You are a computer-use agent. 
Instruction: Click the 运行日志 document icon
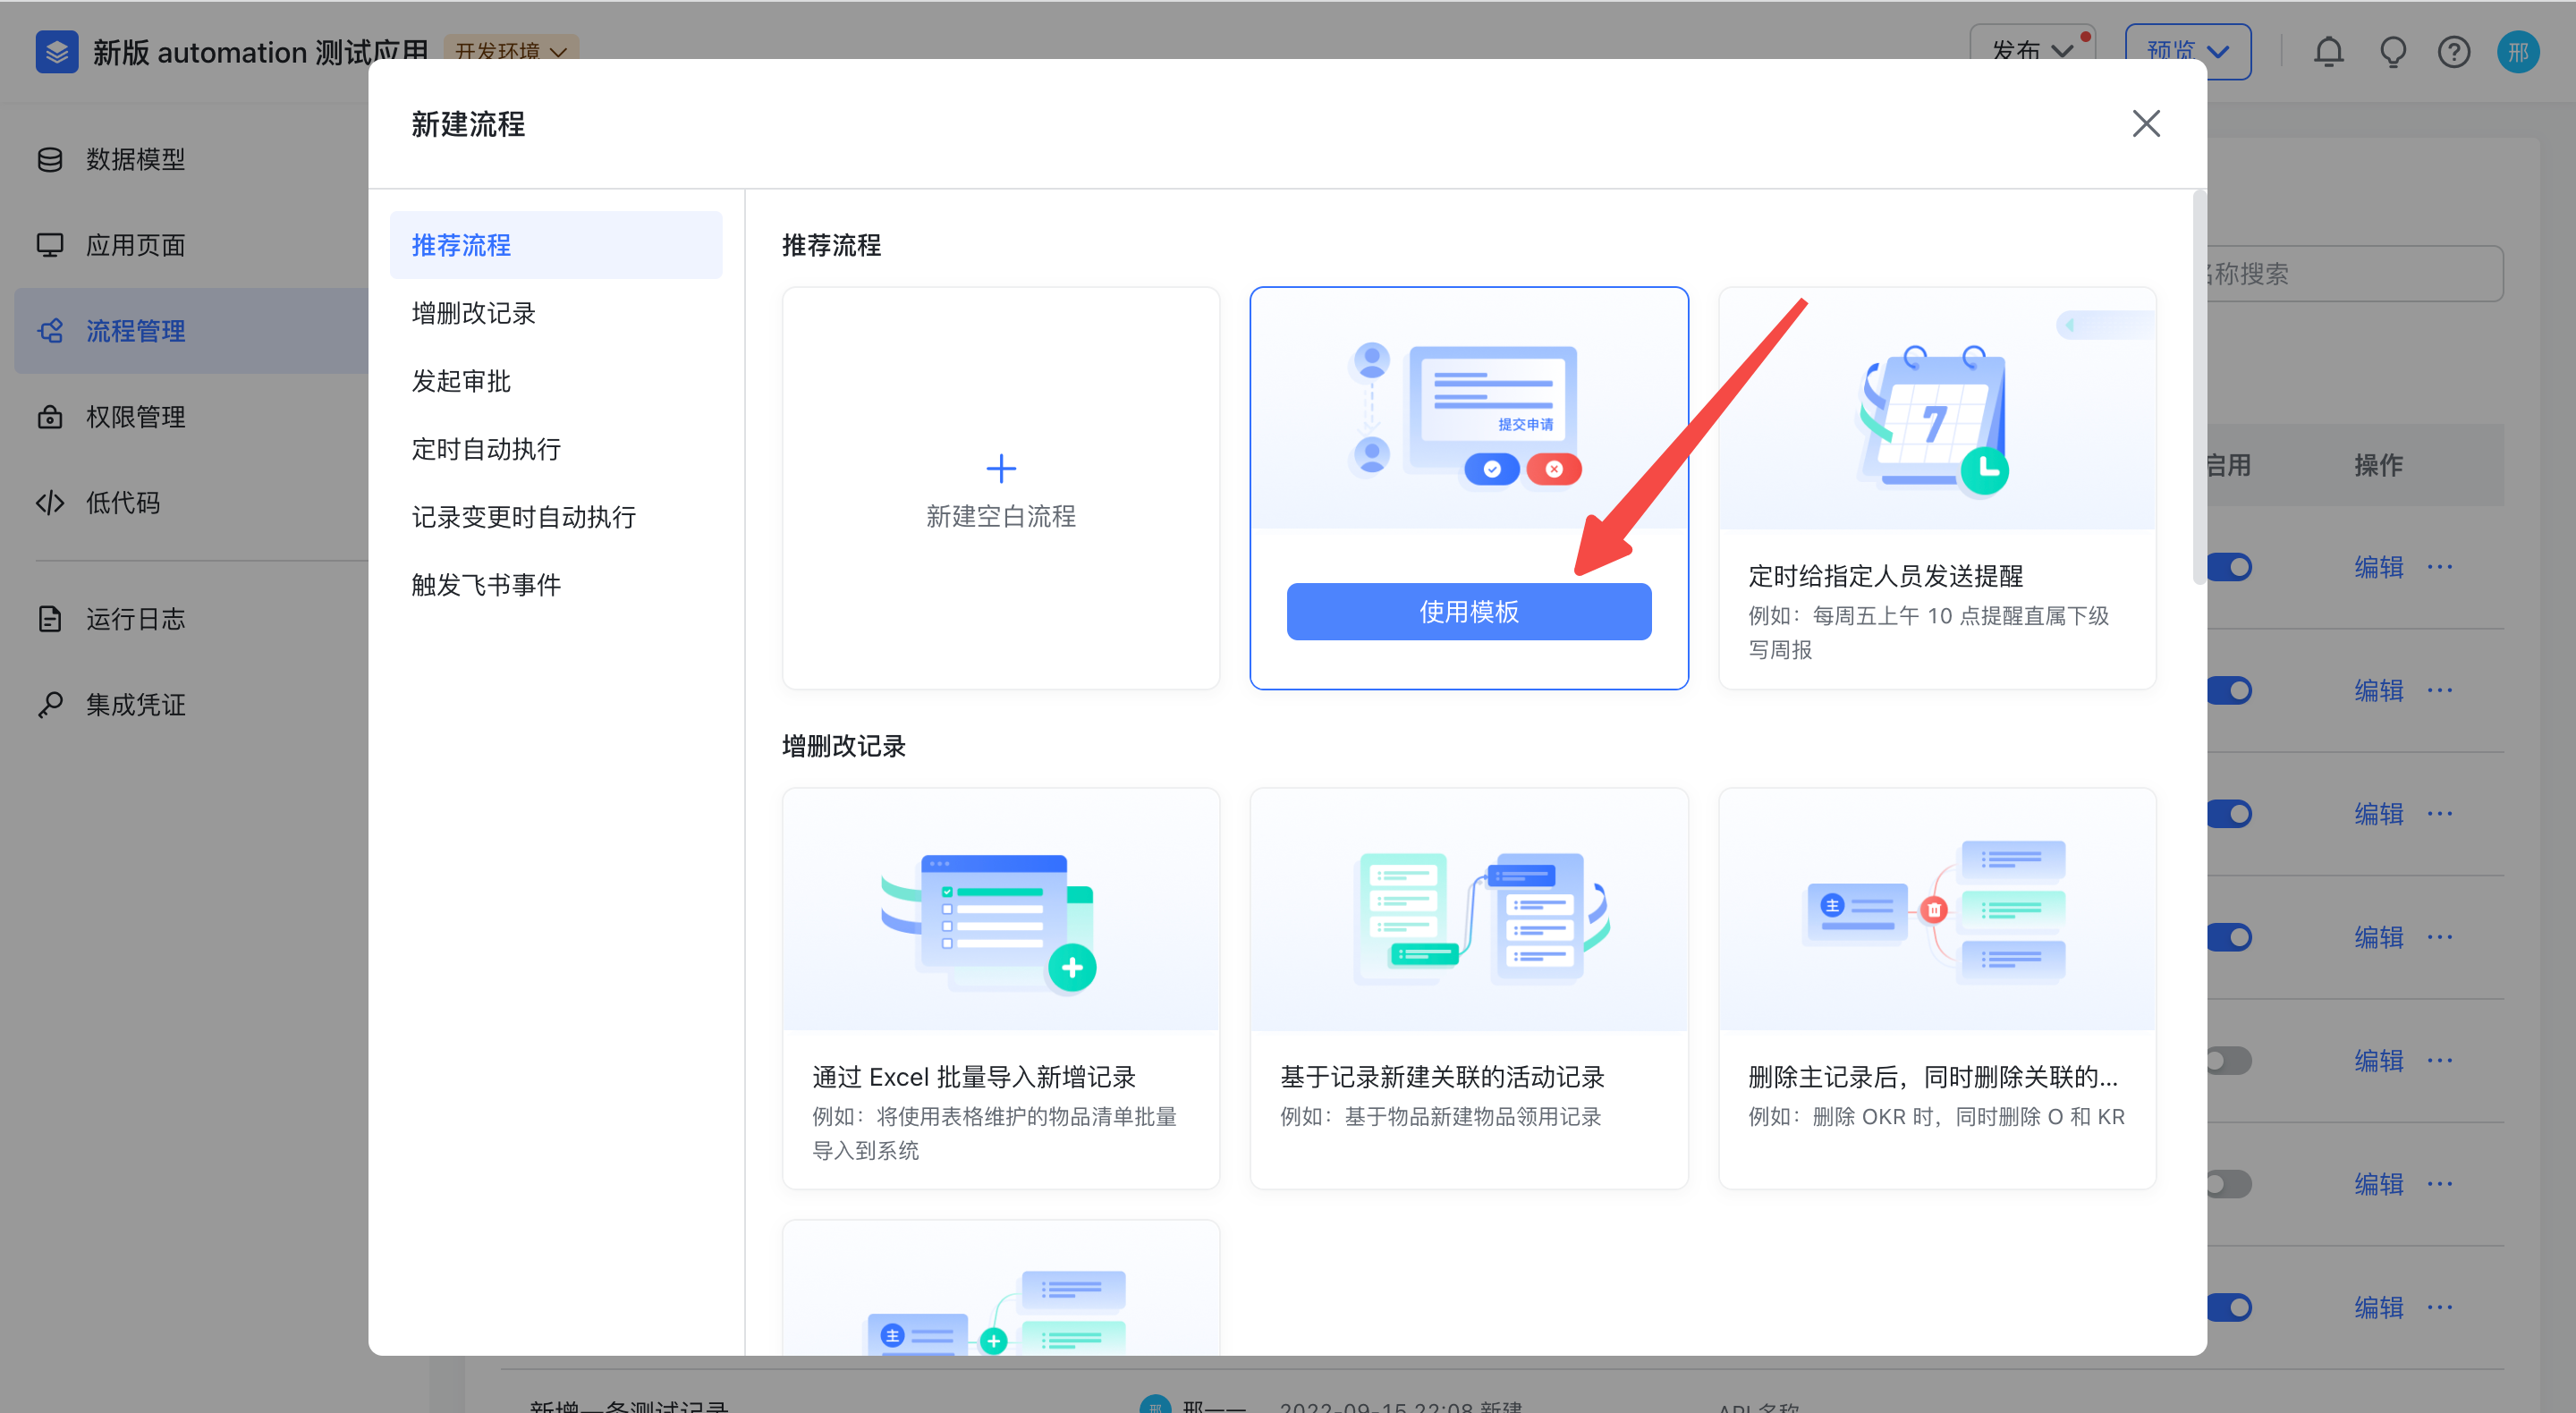pyautogui.click(x=50, y=619)
